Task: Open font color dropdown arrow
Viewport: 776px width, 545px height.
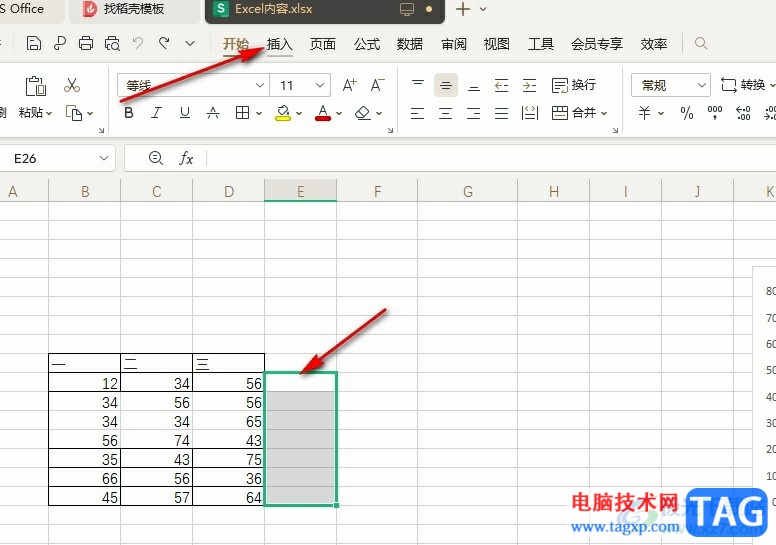Action: click(x=339, y=114)
